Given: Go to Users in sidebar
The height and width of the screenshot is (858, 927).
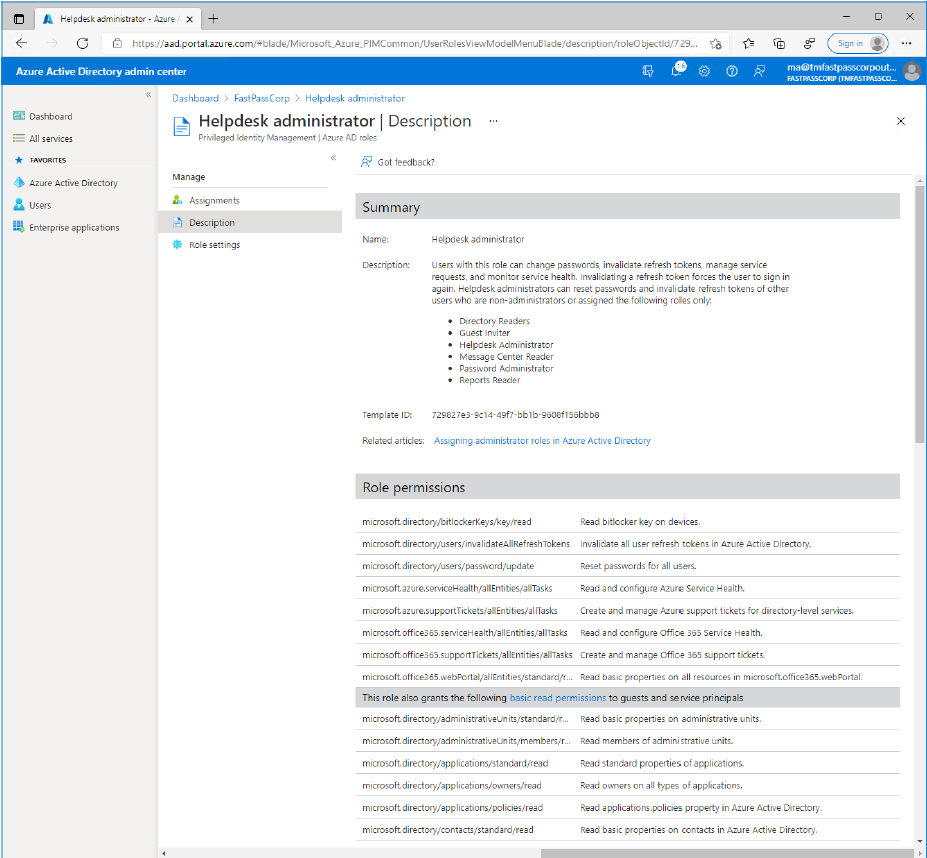Looking at the screenshot, I should [40, 205].
